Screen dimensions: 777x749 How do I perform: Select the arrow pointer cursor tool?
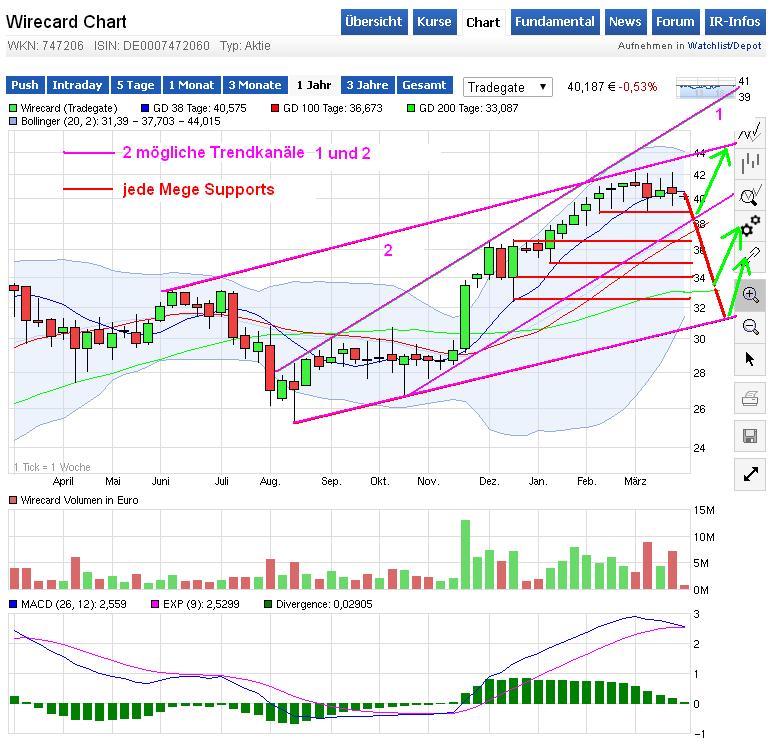point(750,359)
